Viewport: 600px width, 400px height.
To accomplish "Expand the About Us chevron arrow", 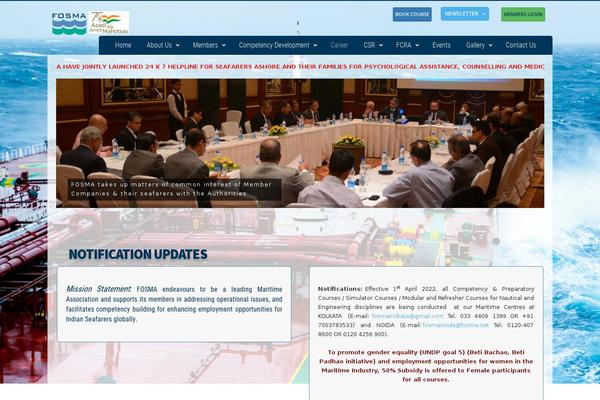I will [x=178, y=46].
